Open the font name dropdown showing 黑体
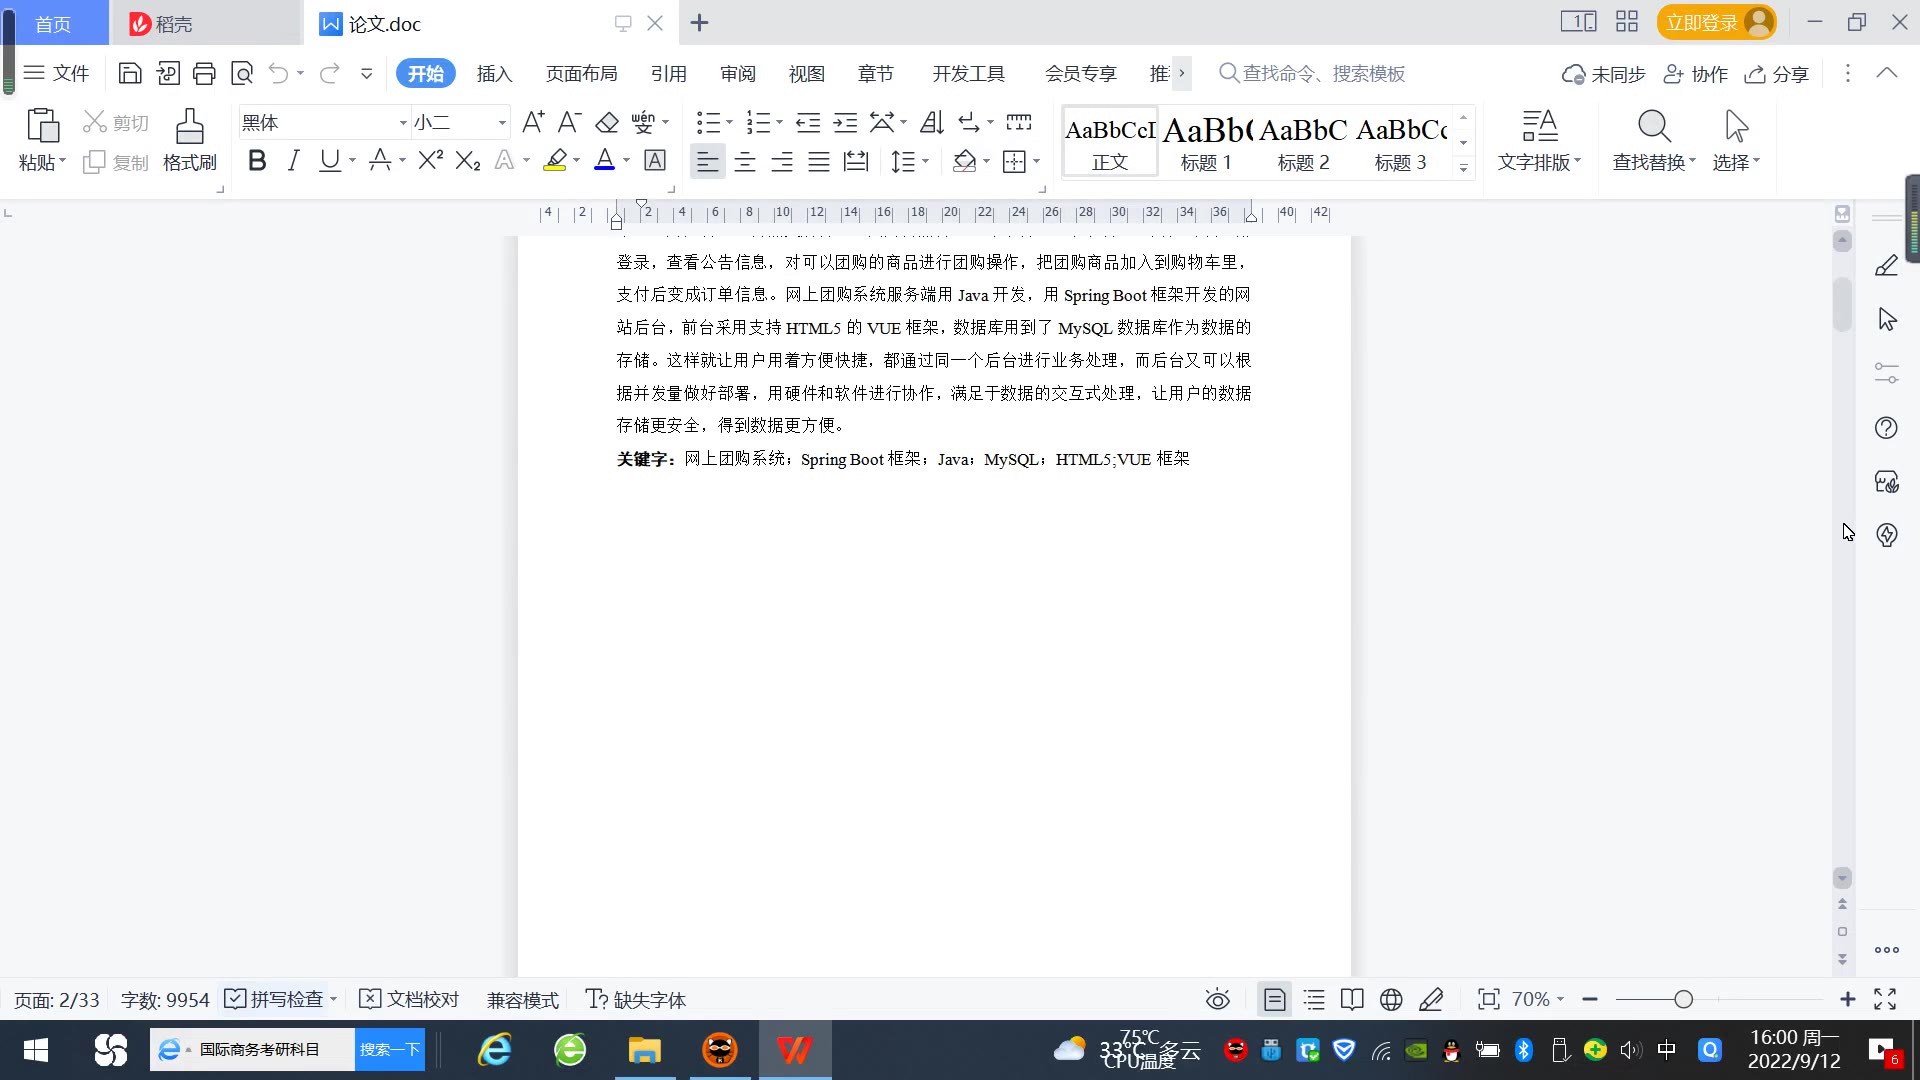Image resolution: width=1920 pixels, height=1080 pixels. [403, 123]
